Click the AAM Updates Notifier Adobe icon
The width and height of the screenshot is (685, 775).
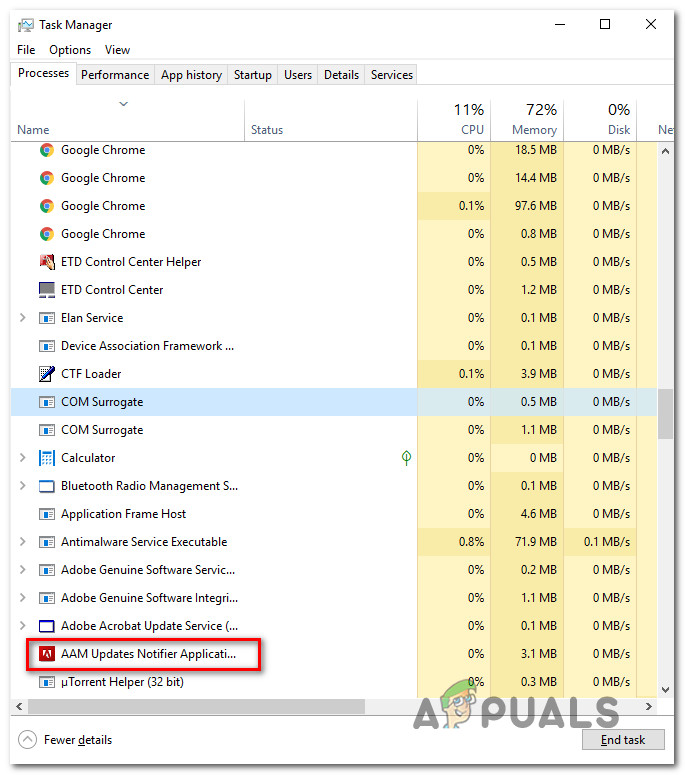pyautogui.click(x=47, y=654)
